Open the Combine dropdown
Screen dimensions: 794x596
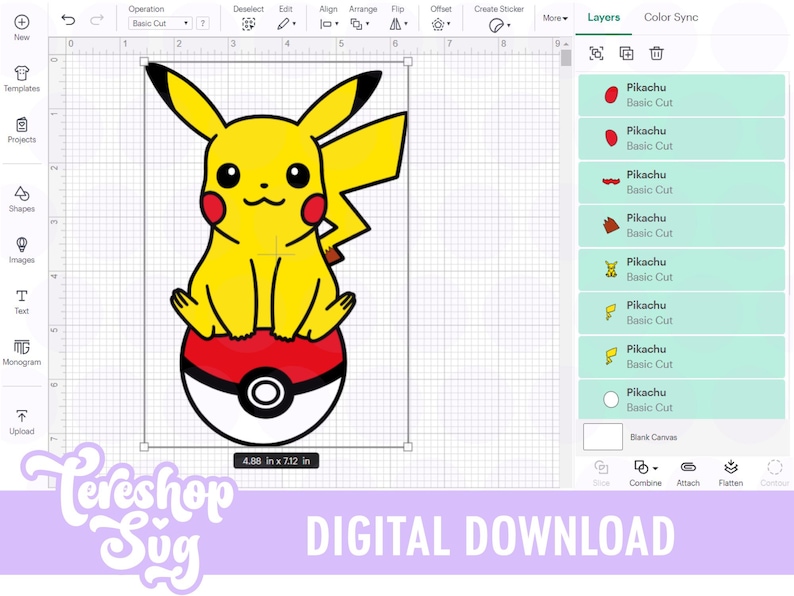tap(645, 473)
